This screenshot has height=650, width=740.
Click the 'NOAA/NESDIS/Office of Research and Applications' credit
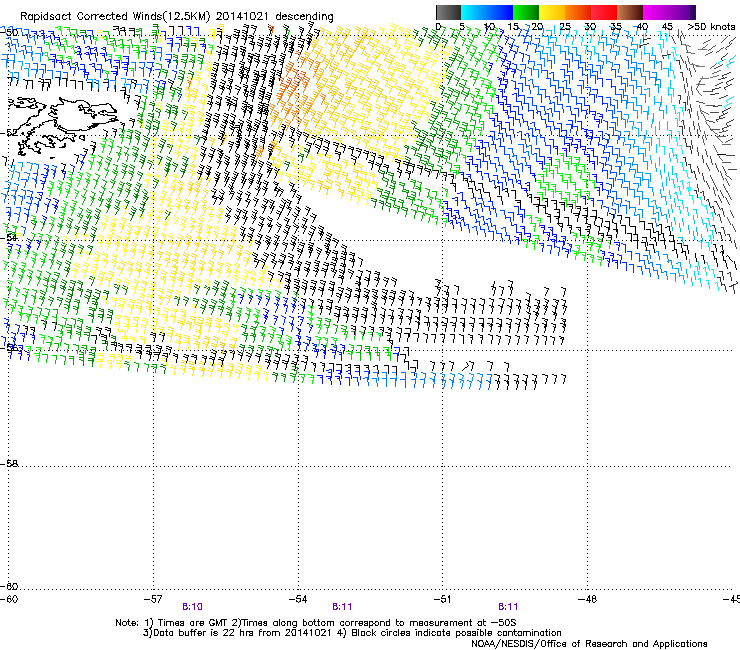589,644
